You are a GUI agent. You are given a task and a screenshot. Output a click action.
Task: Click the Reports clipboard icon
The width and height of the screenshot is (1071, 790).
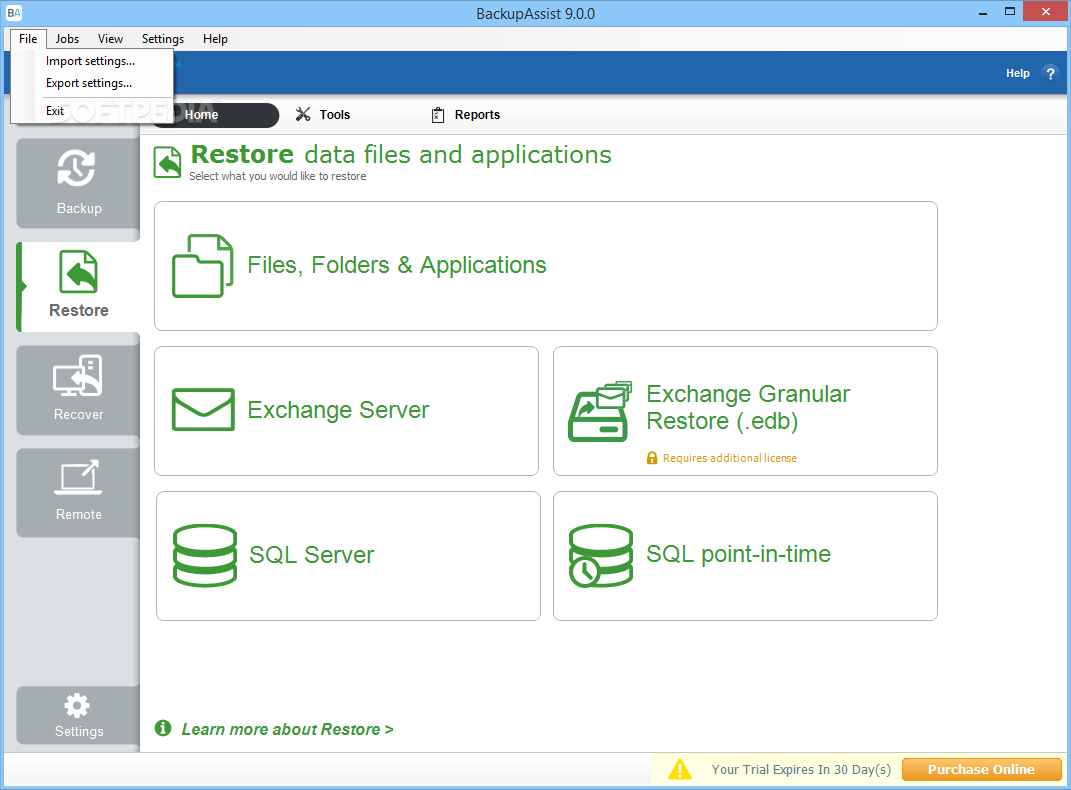pos(438,115)
